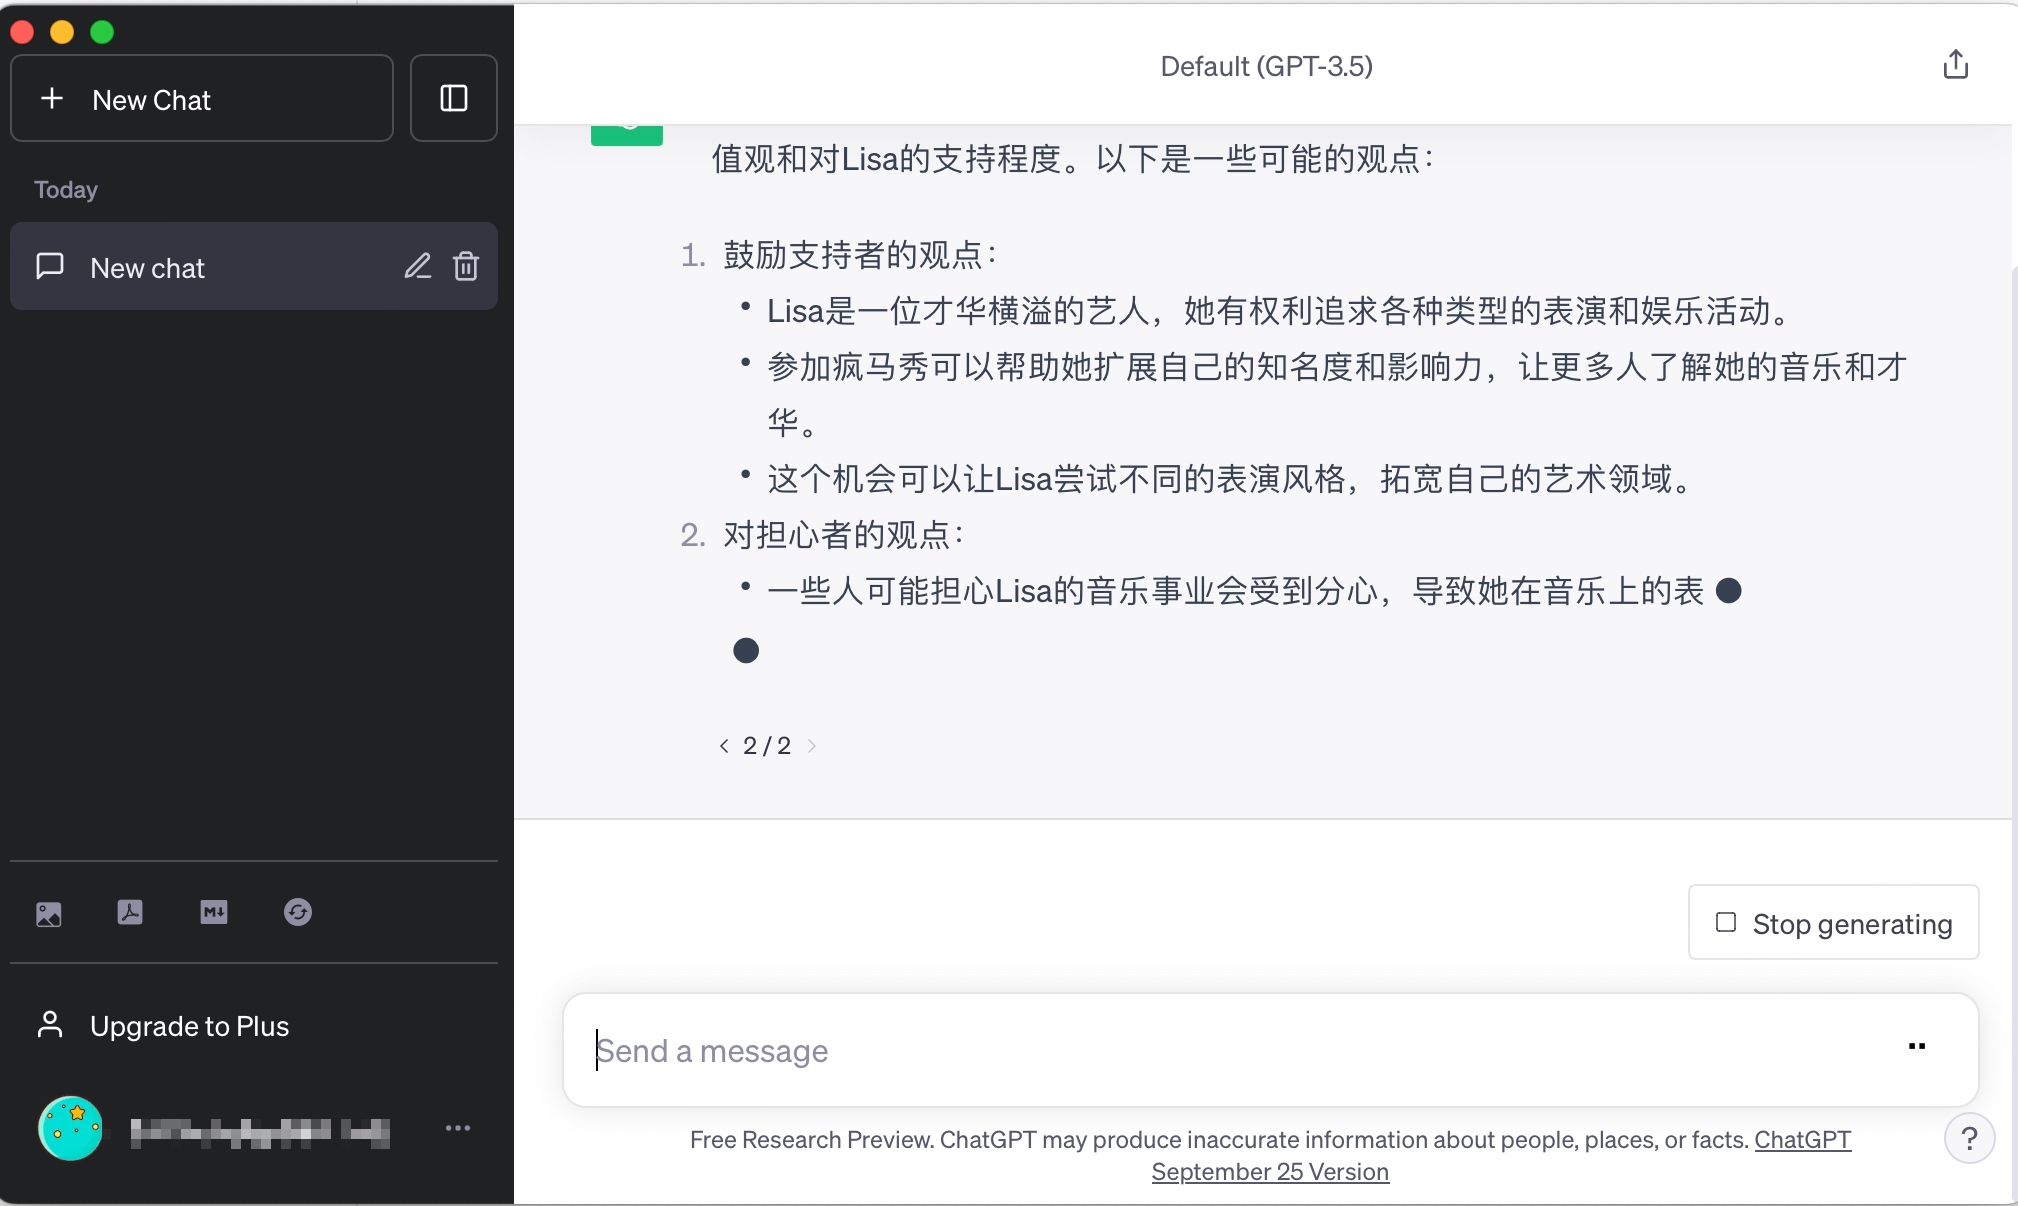
Task: View previous response with the left chevron
Action: [723, 745]
